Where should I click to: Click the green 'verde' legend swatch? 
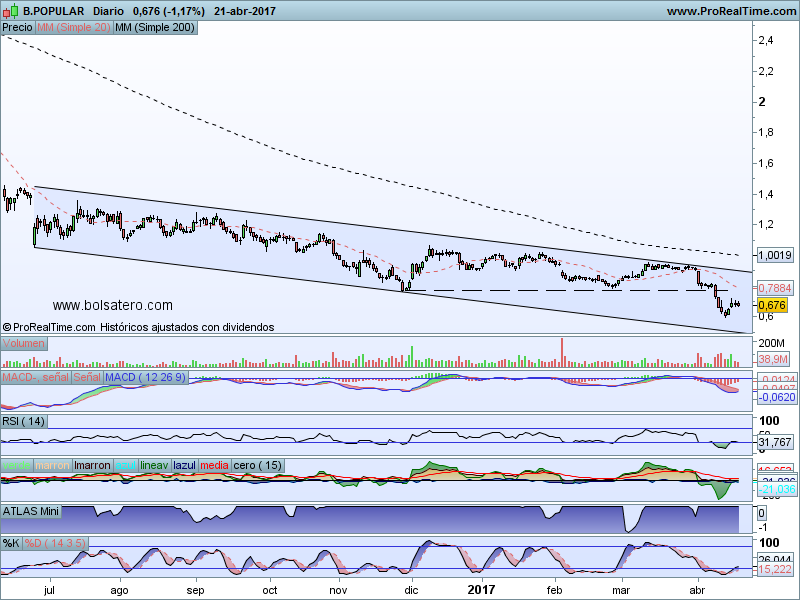point(17,466)
